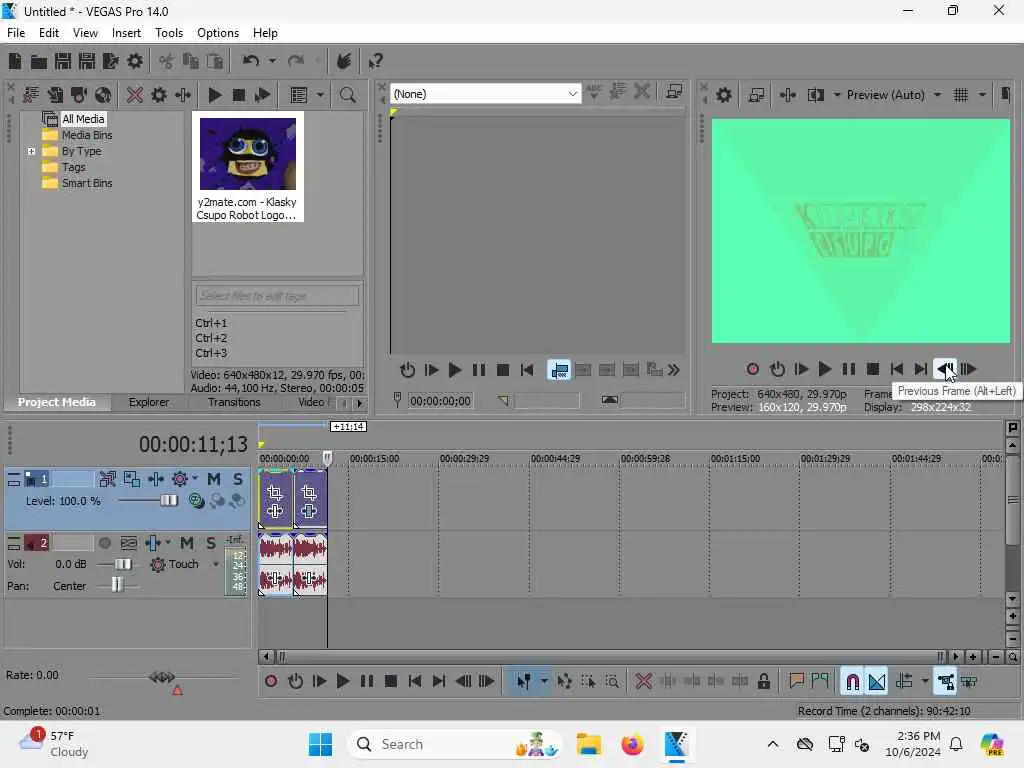
Task: Click Undo arrow in main toolbar
Action: pyautogui.click(x=251, y=61)
